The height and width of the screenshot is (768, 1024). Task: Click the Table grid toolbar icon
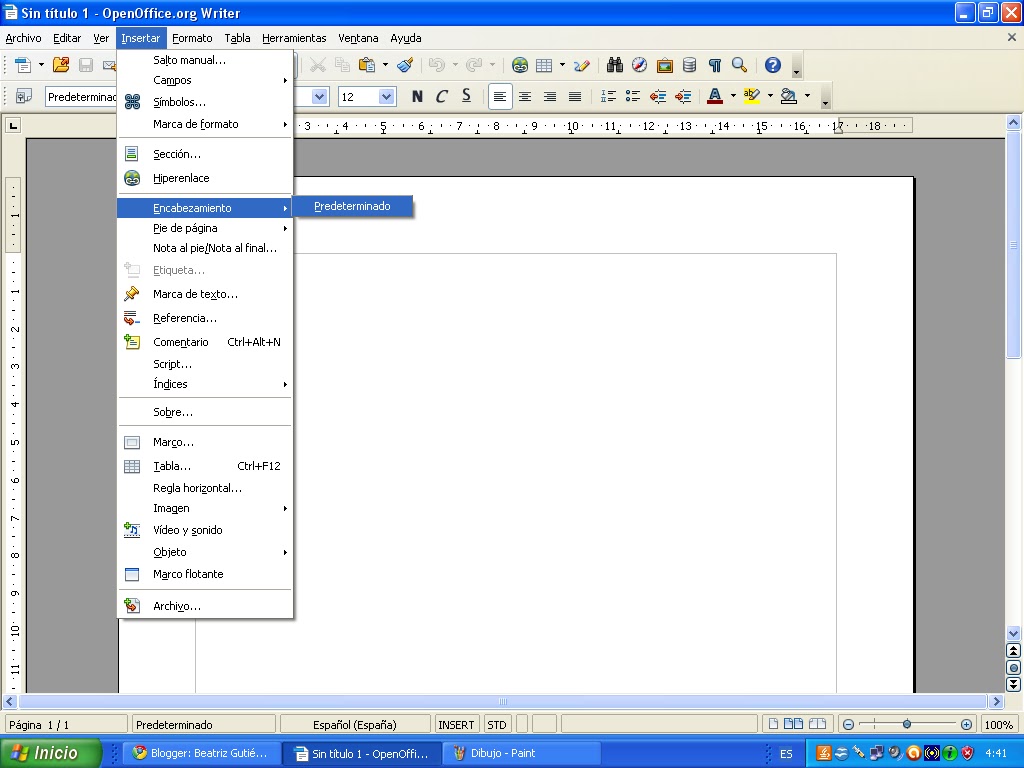coord(544,65)
